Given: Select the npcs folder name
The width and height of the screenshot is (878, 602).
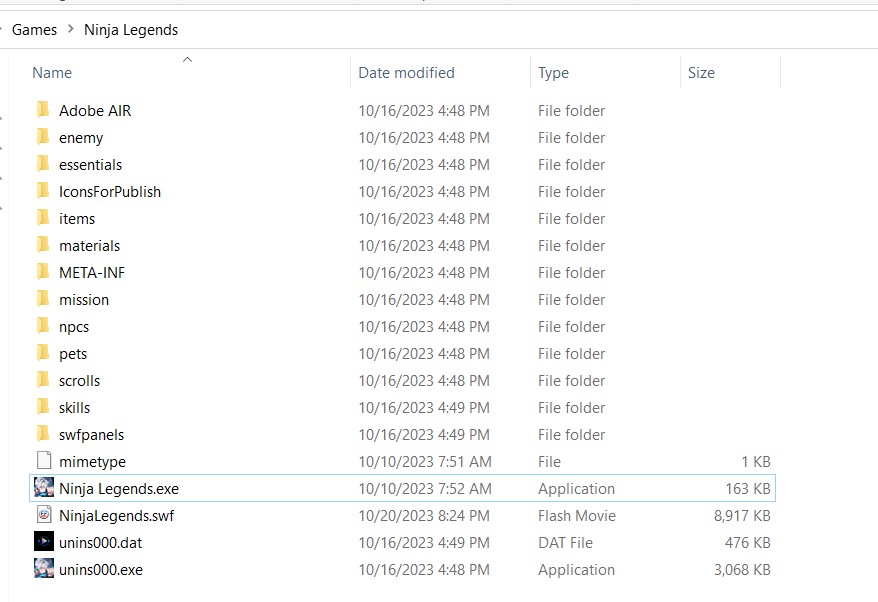Looking at the screenshot, I should [74, 326].
